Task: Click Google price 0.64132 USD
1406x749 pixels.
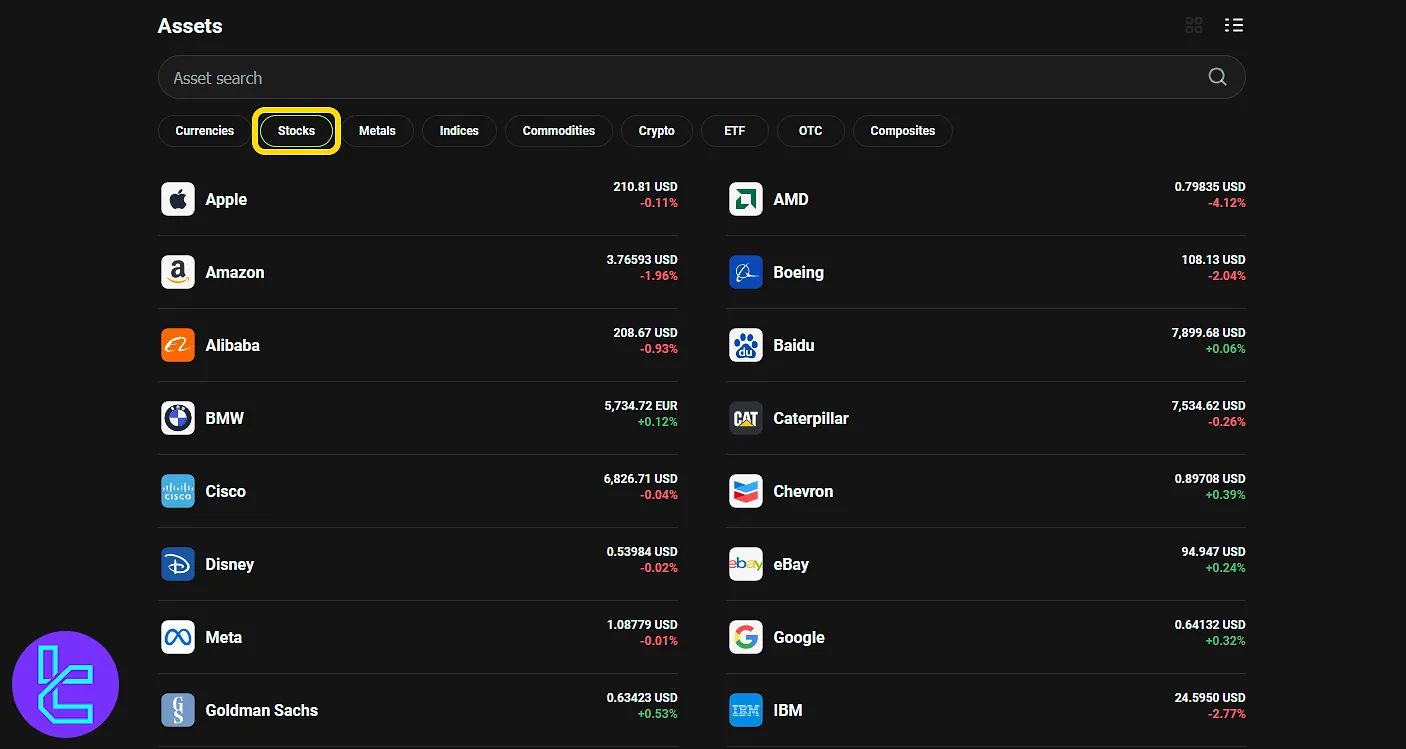Action: (1210, 625)
